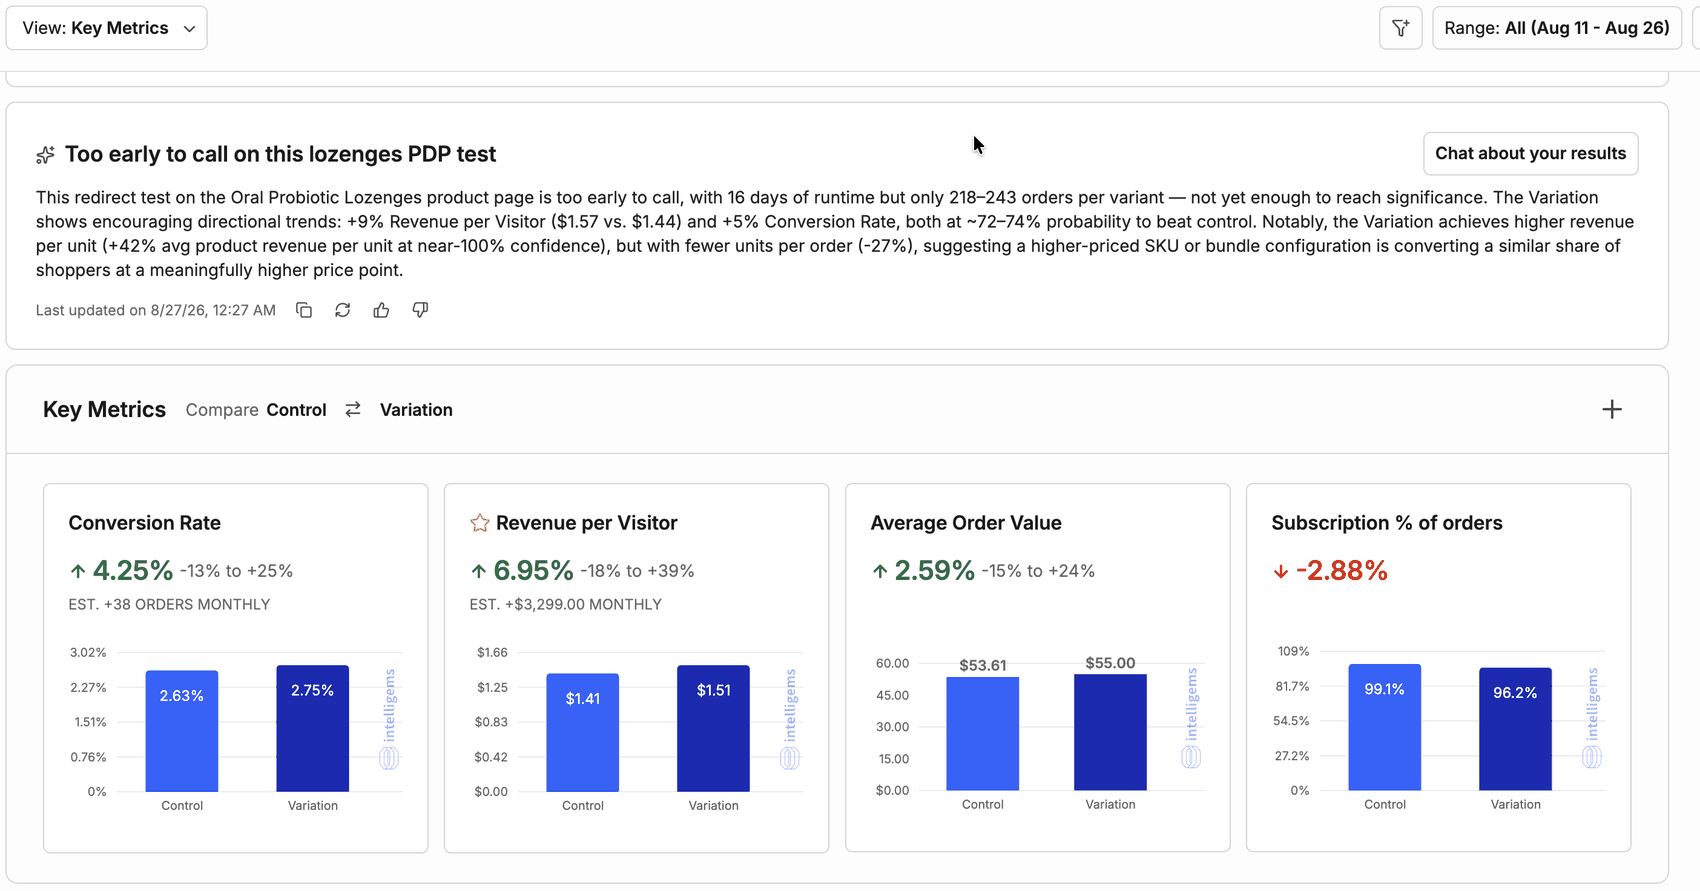Click the Key Metrics section heading
Image resolution: width=1700 pixels, height=891 pixels.
tap(104, 410)
